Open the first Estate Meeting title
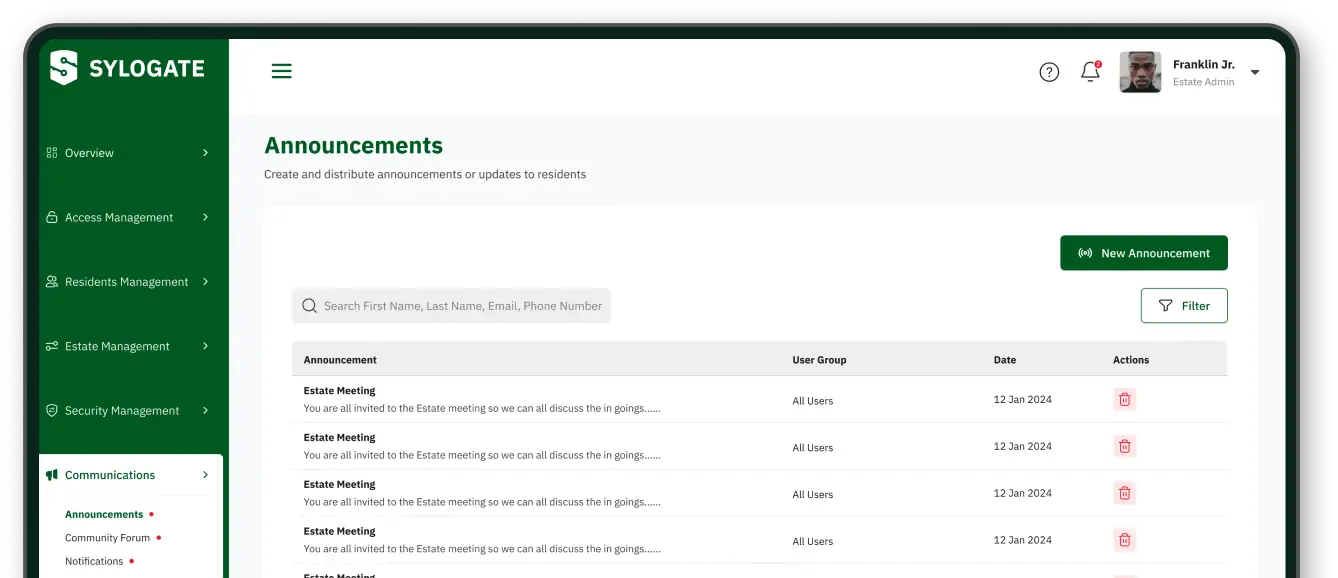The height and width of the screenshot is (578, 1338). [340, 391]
